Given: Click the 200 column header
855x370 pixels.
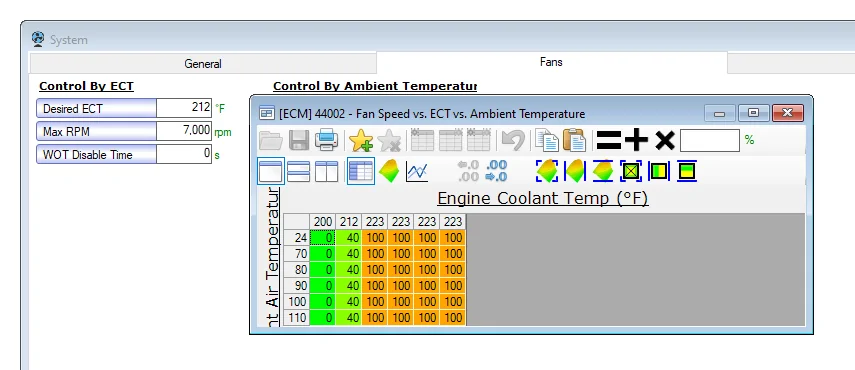Looking at the screenshot, I should tap(322, 222).
